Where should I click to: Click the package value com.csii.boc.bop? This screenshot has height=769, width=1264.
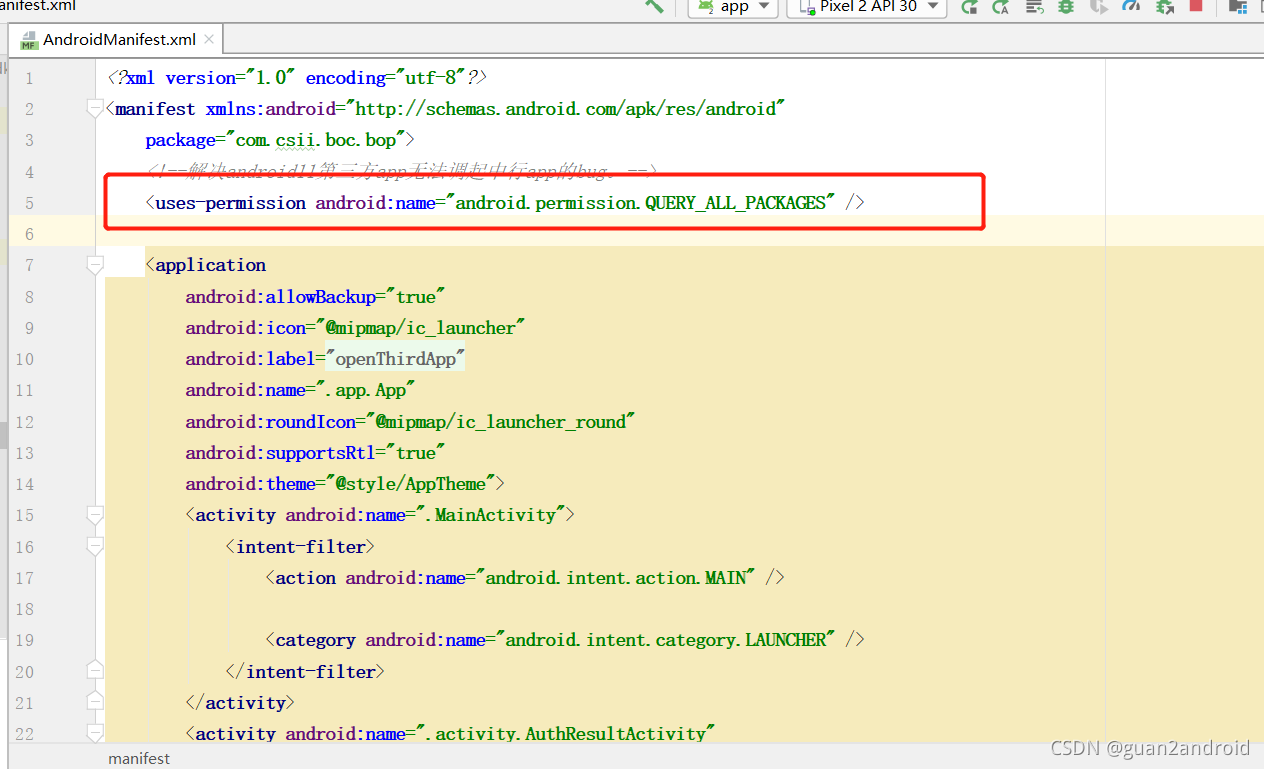316,140
